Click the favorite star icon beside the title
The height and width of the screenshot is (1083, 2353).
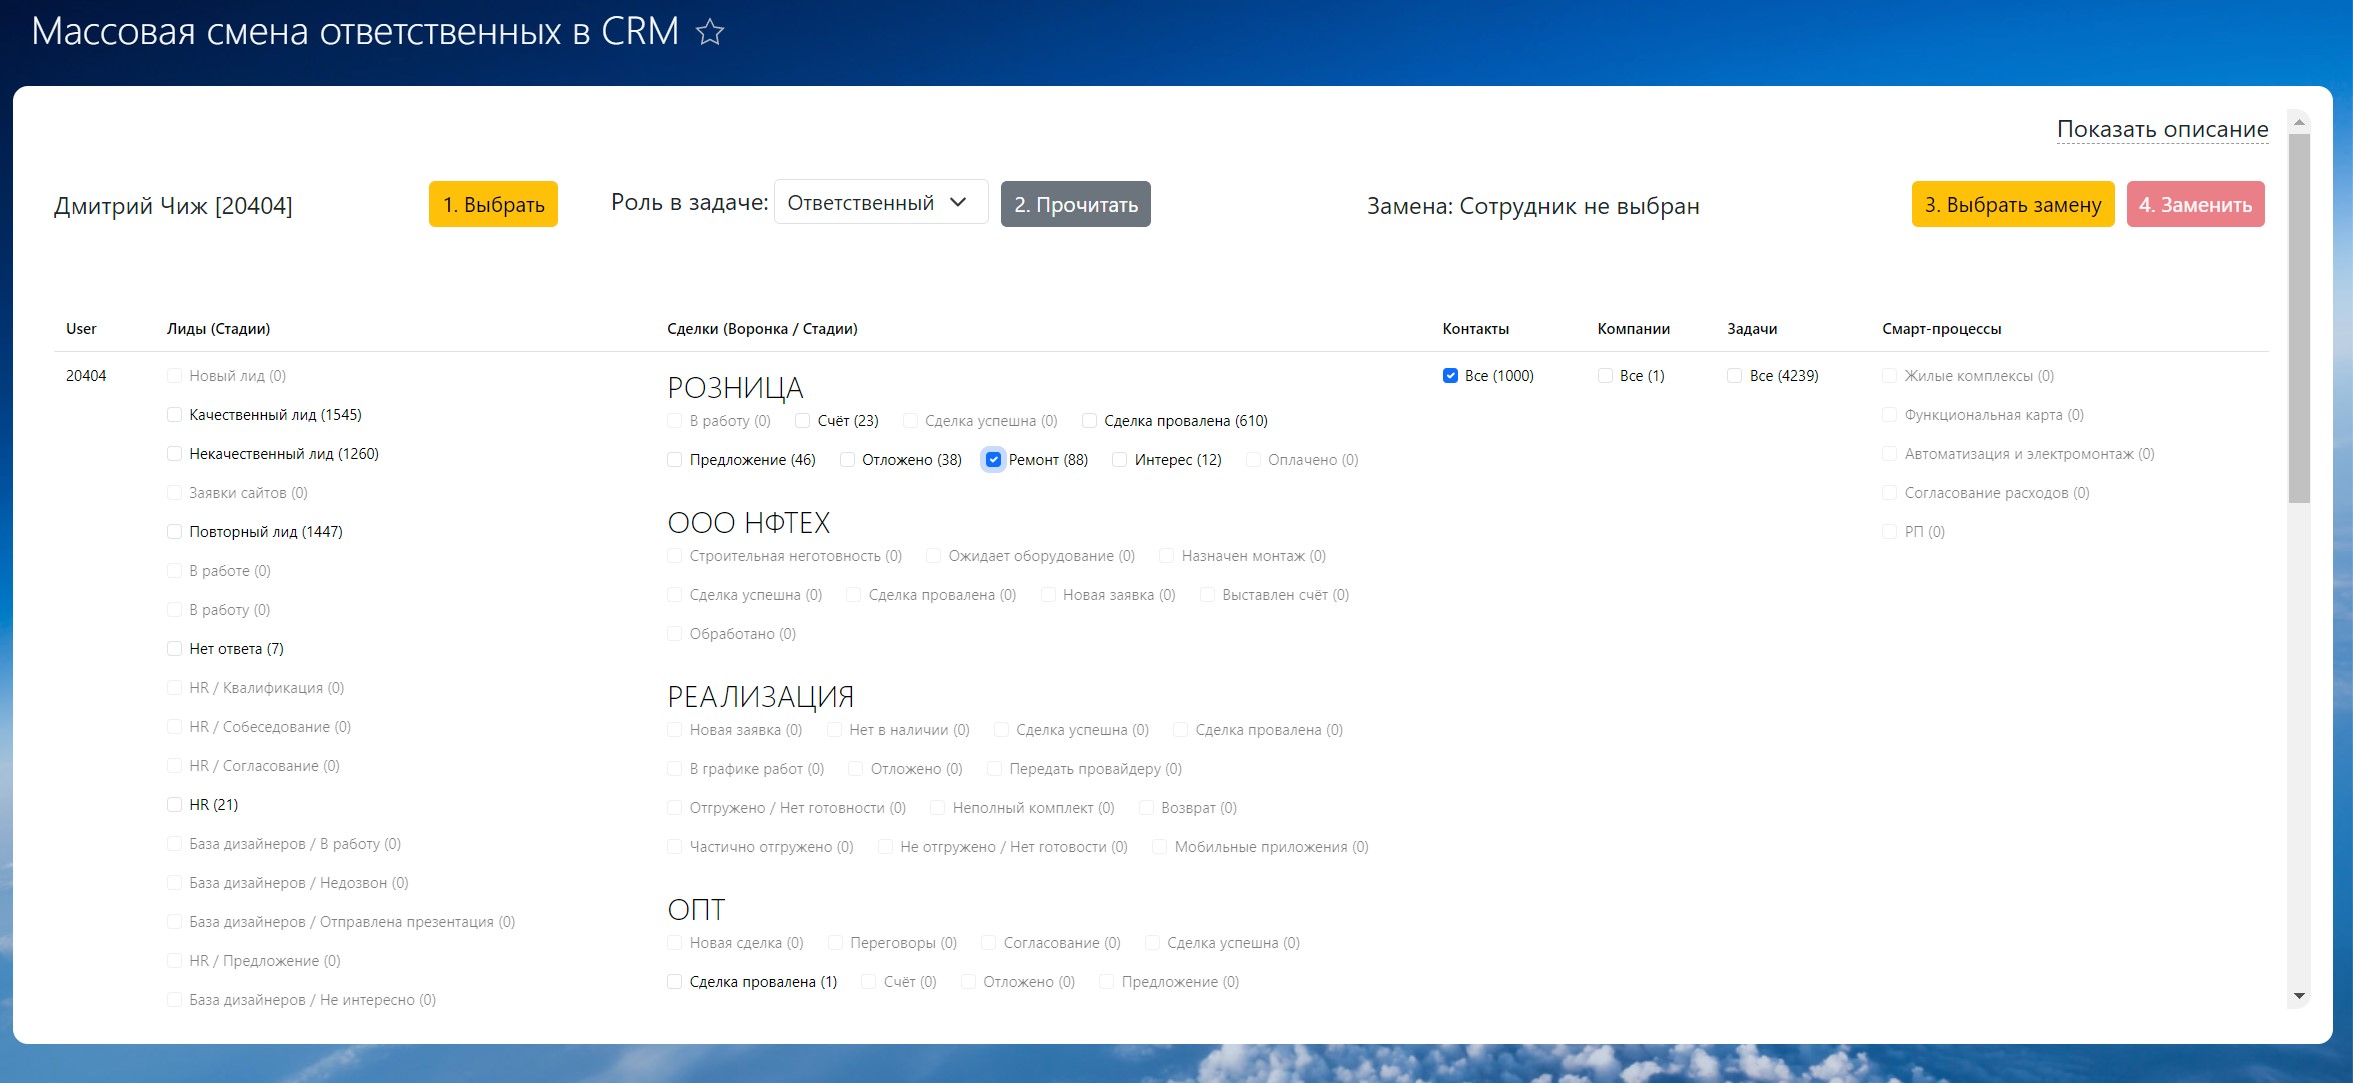tap(710, 33)
